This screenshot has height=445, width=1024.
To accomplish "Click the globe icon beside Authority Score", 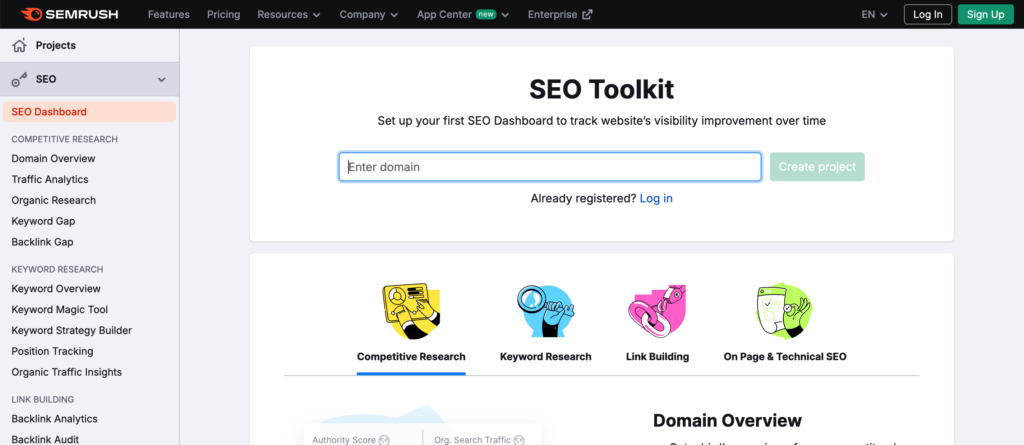I will click(x=384, y=440).
